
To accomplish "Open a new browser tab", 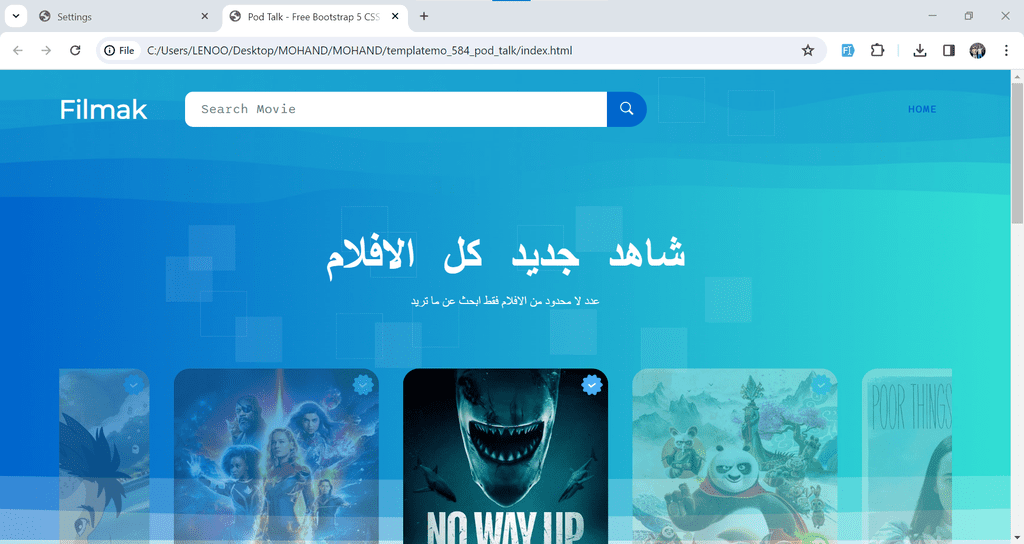I will [x=424, y=16].
